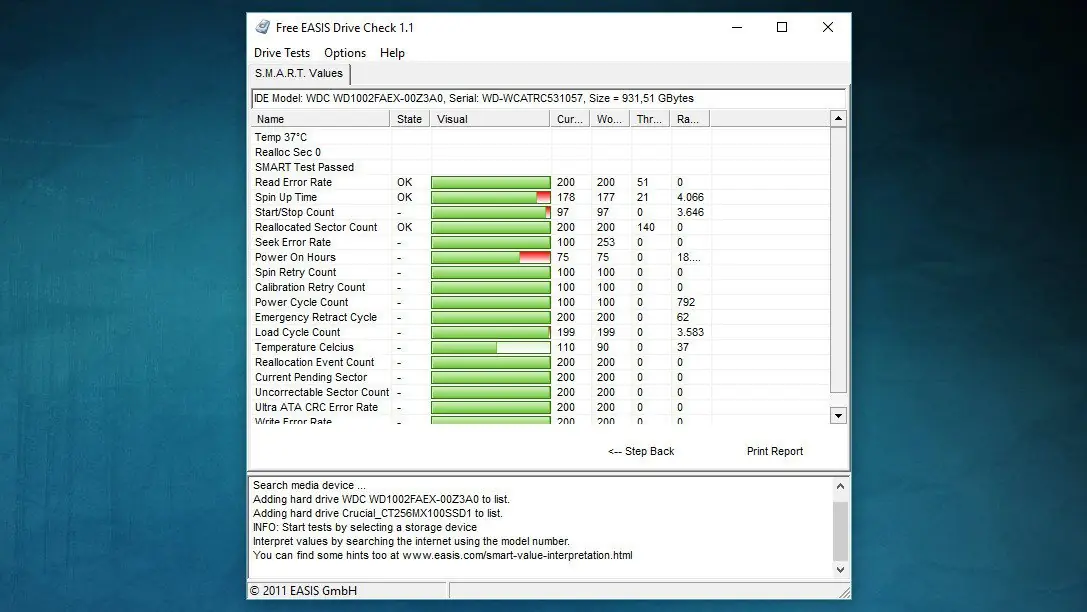
Task: Click the OK state of Read Error Rate
Action: coord(404,182)
